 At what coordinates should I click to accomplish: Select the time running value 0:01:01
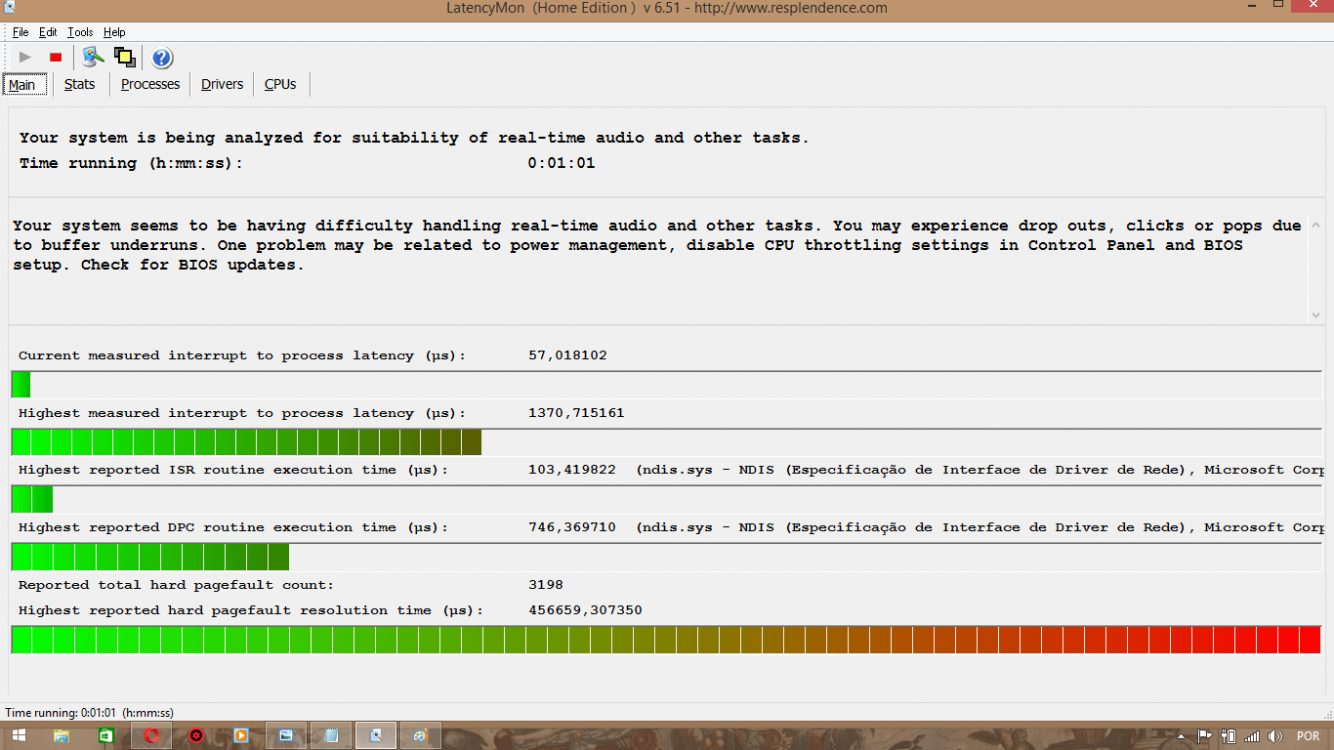[x=562, y=163]
